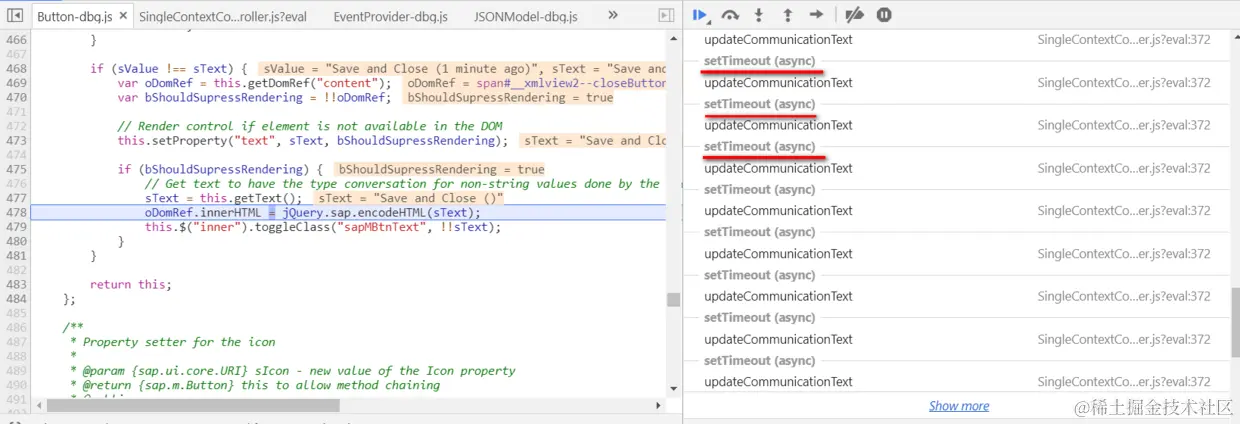Screen dimensions: 1240x424
Task: Deactivate all breakpoints
Action: pyautogui.click(x=854, y=15)
